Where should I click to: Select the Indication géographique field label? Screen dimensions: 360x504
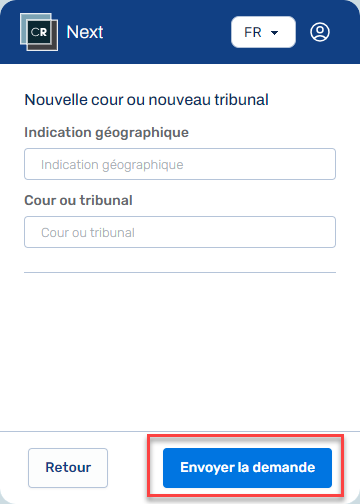(x=107, y=132)
